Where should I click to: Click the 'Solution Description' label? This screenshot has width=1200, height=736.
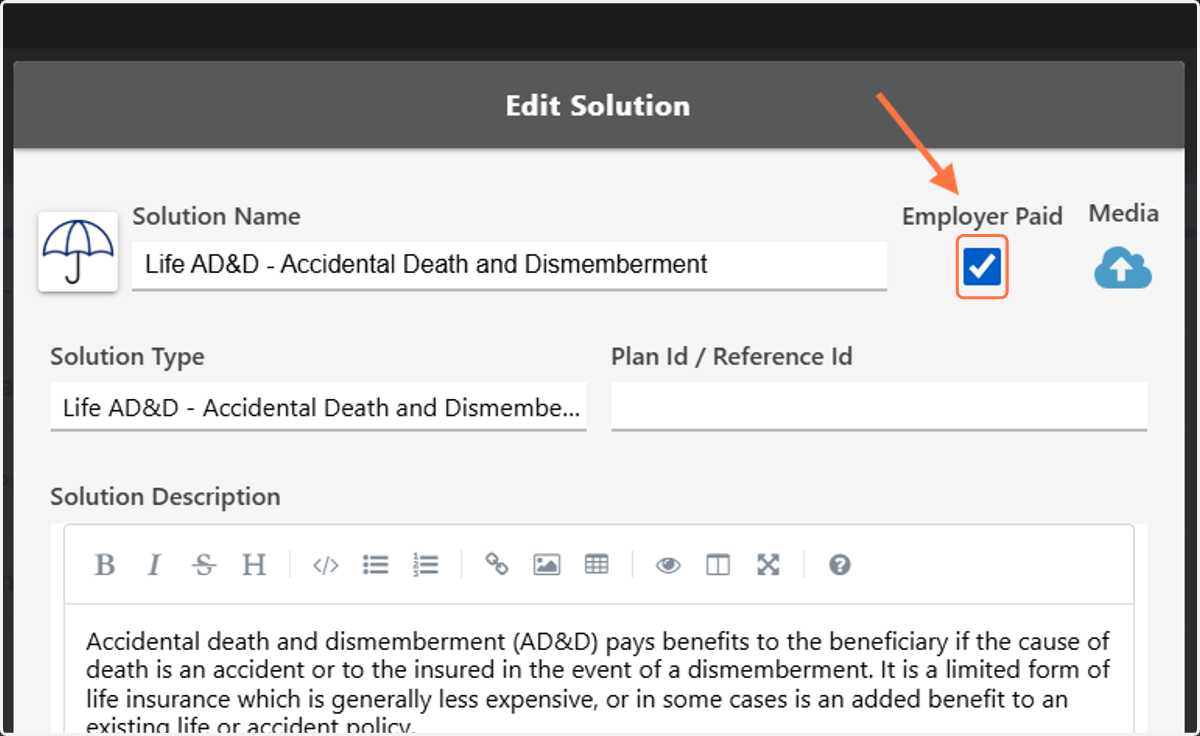[166, 497]
